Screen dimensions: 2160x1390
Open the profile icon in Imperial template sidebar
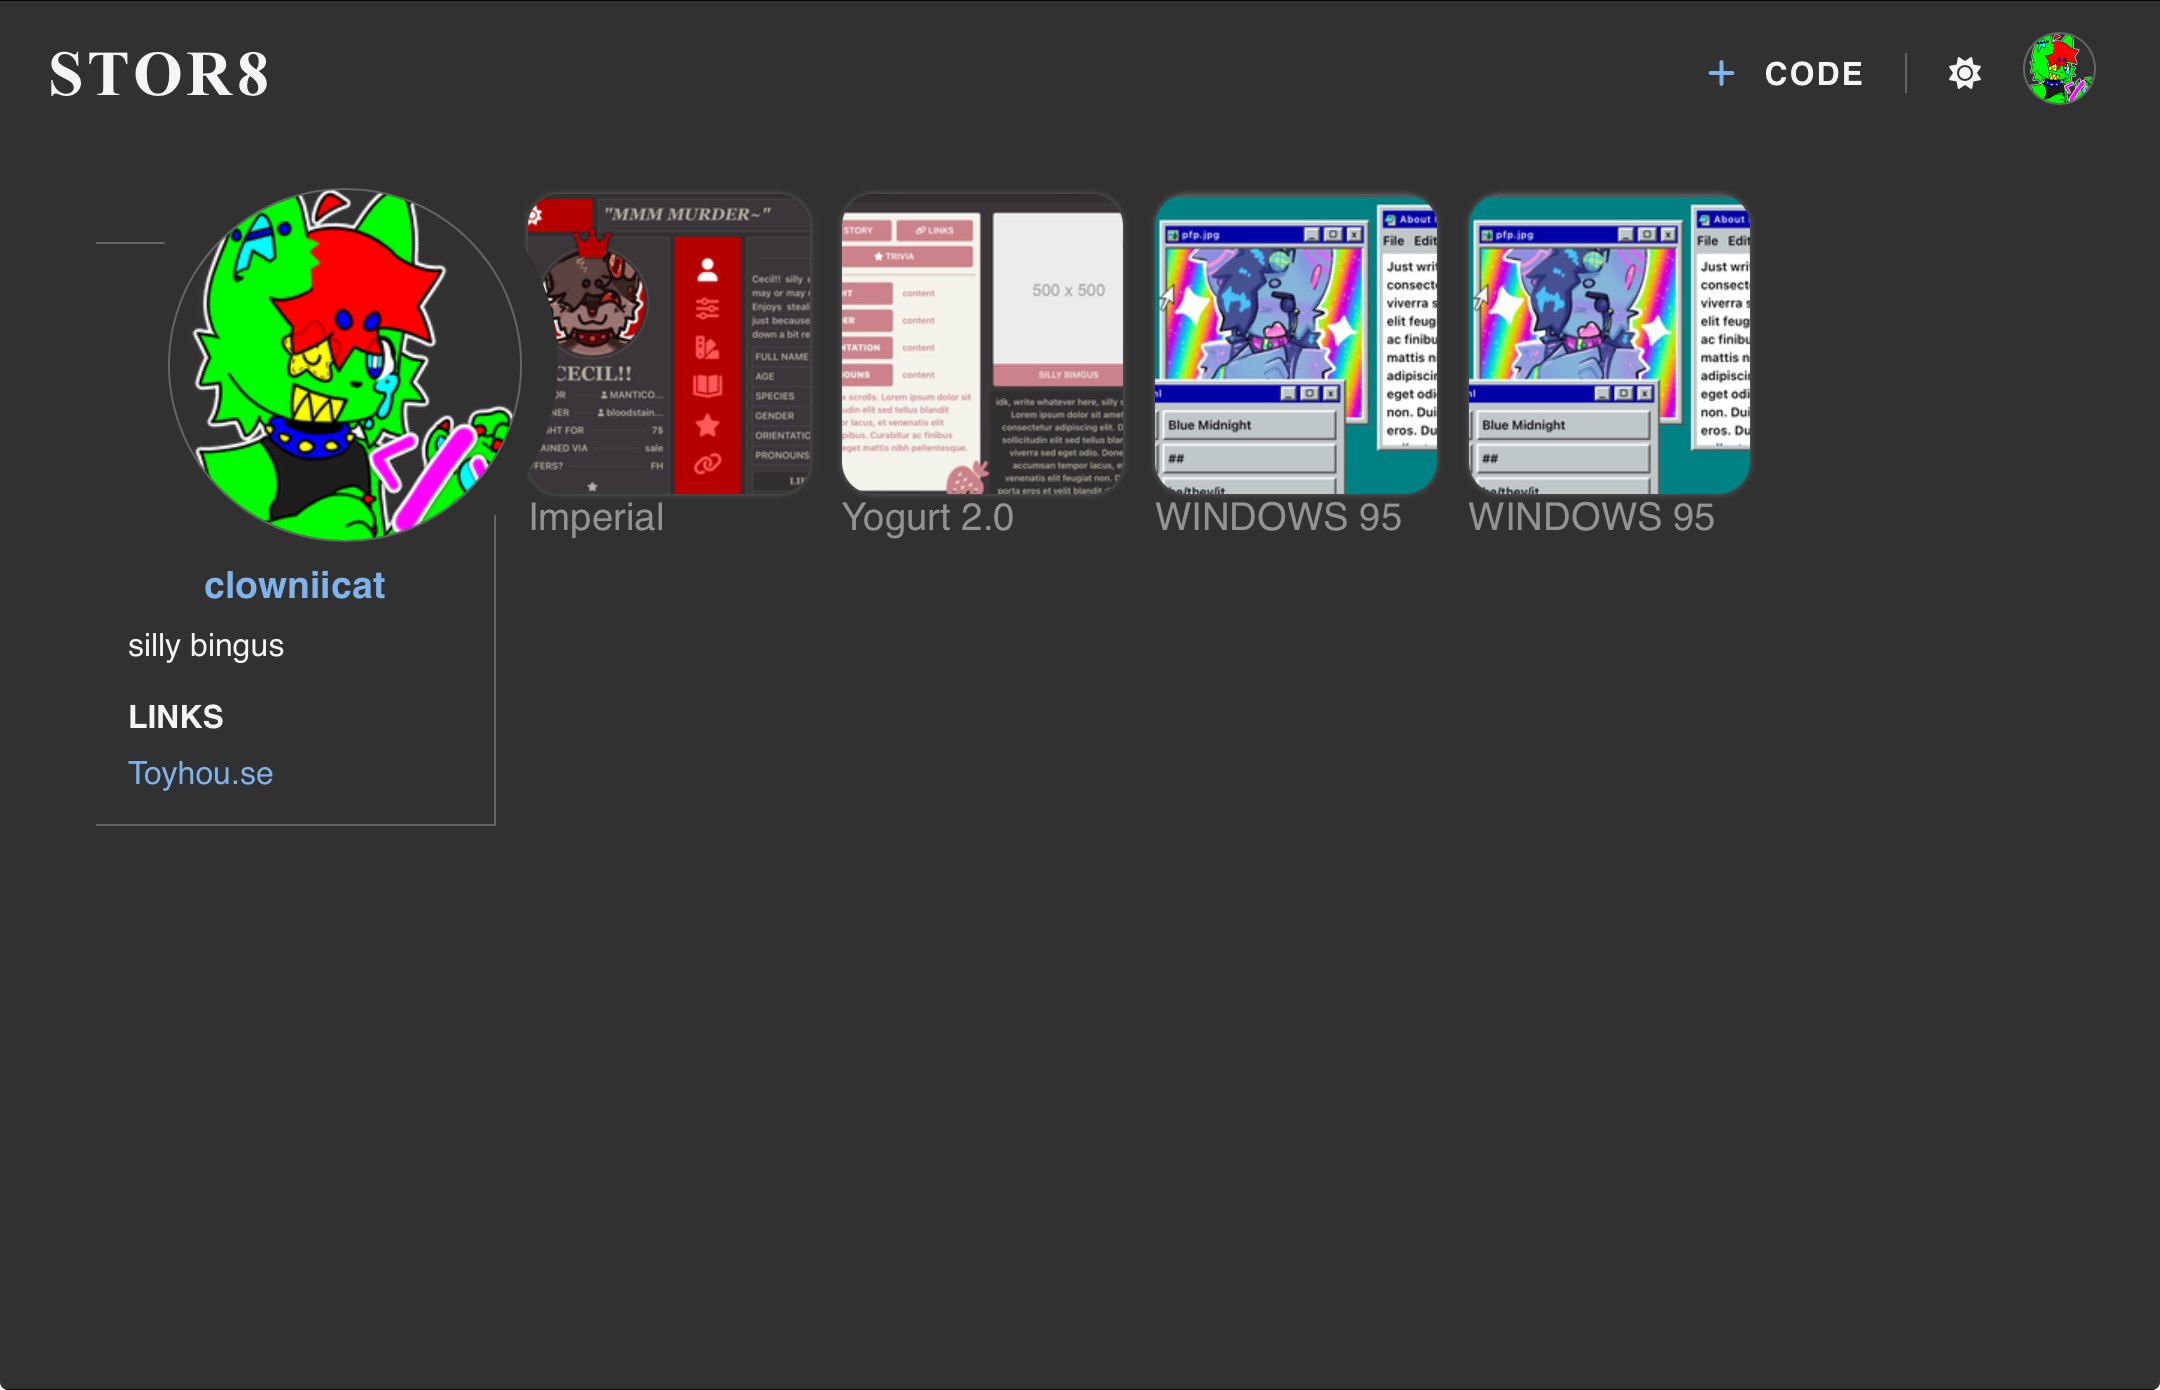708,270
